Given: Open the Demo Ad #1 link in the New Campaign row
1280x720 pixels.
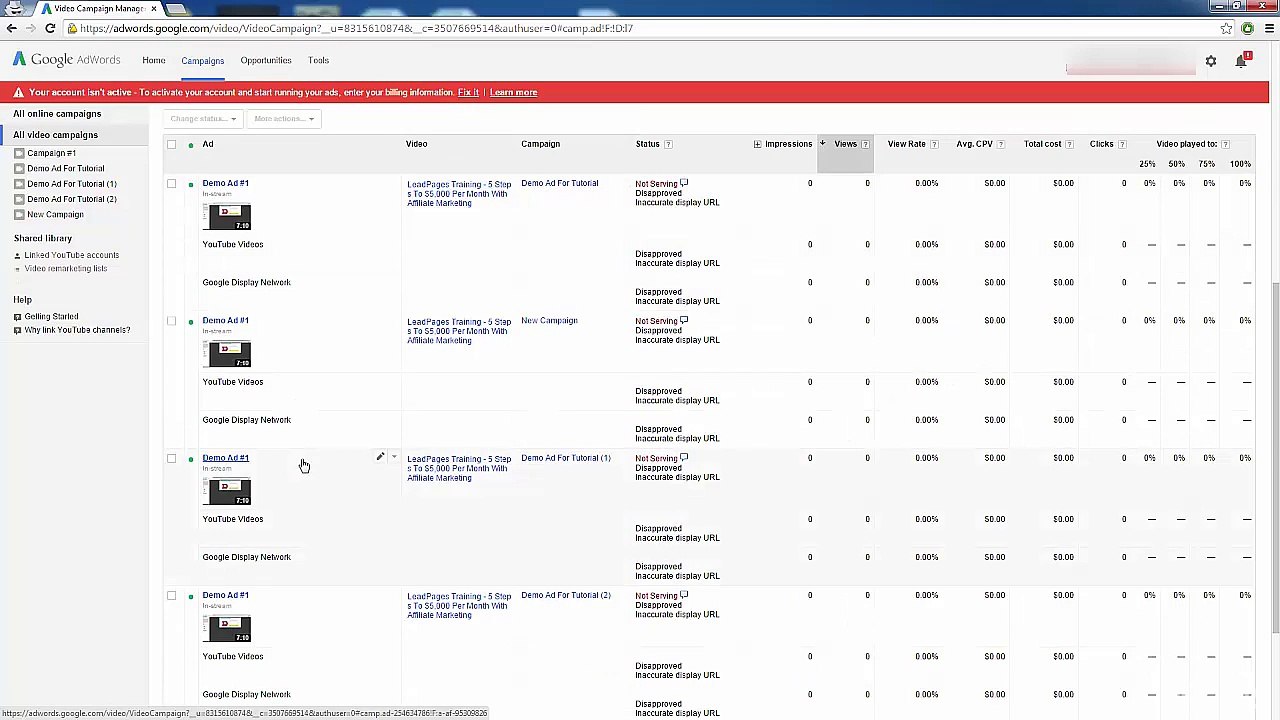Looking at the screenshot, I should click(225, 320).
